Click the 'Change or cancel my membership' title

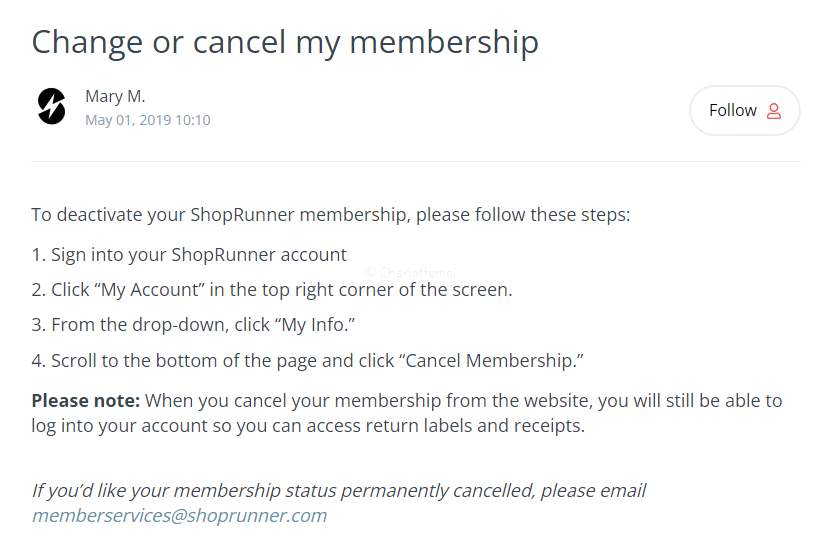coord(285,42)
